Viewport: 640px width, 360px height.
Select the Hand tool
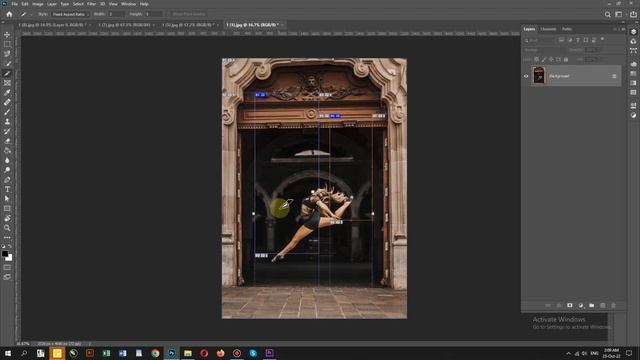[x=7, y=218]
